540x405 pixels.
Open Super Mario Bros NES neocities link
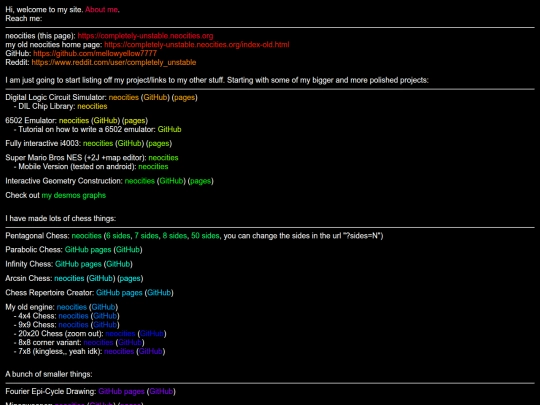(x=163, y=158)
